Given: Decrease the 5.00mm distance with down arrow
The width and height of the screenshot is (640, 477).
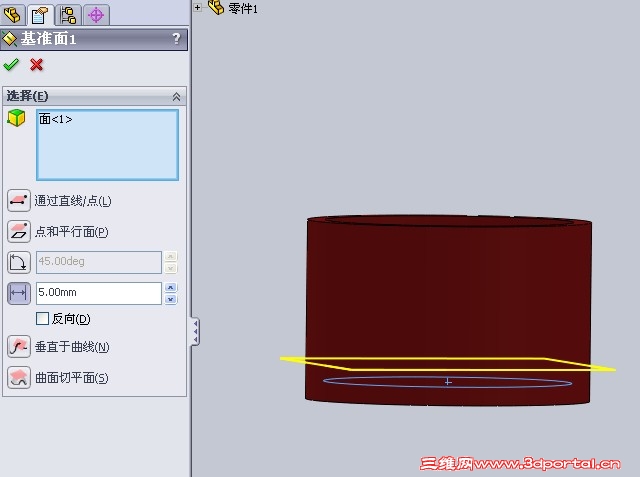Looking at the screenshot, I should pos(171,299).
